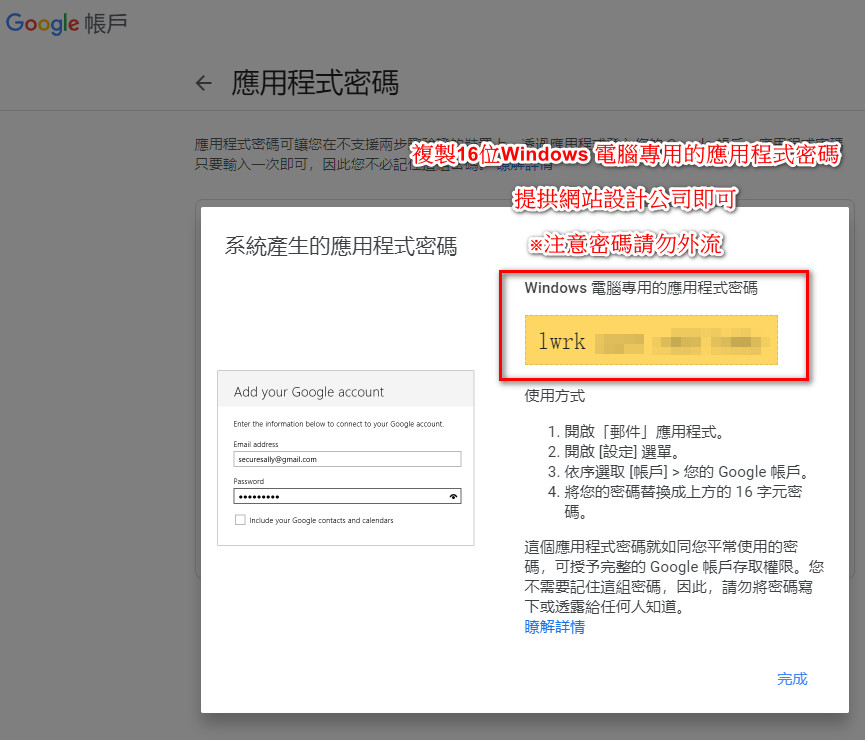Open the 瞭解詳情 link below the password notes
The image size is (865, 740).
[x=554, y=627]
